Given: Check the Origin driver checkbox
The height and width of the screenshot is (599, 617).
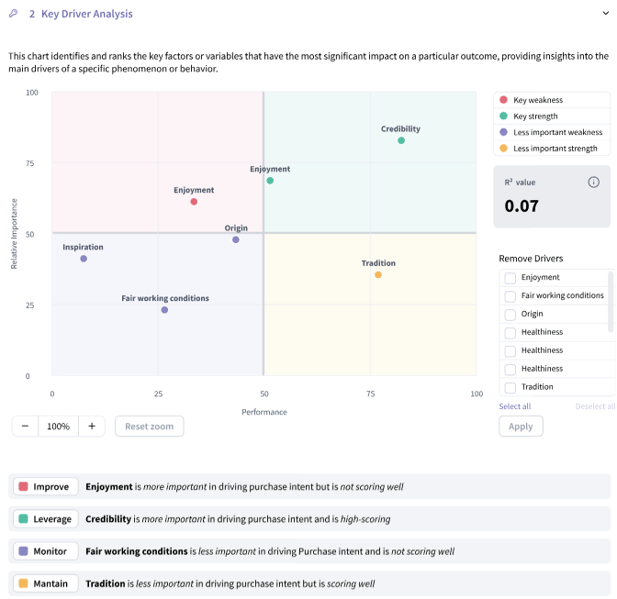Looking at the screenshot, I should tap(510, 314).
